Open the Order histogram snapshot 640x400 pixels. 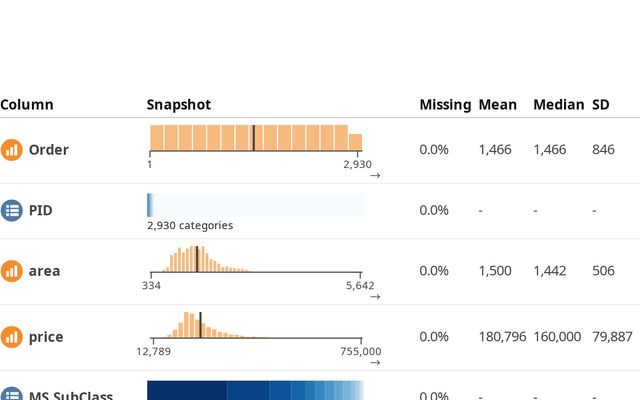pos(256,138)
